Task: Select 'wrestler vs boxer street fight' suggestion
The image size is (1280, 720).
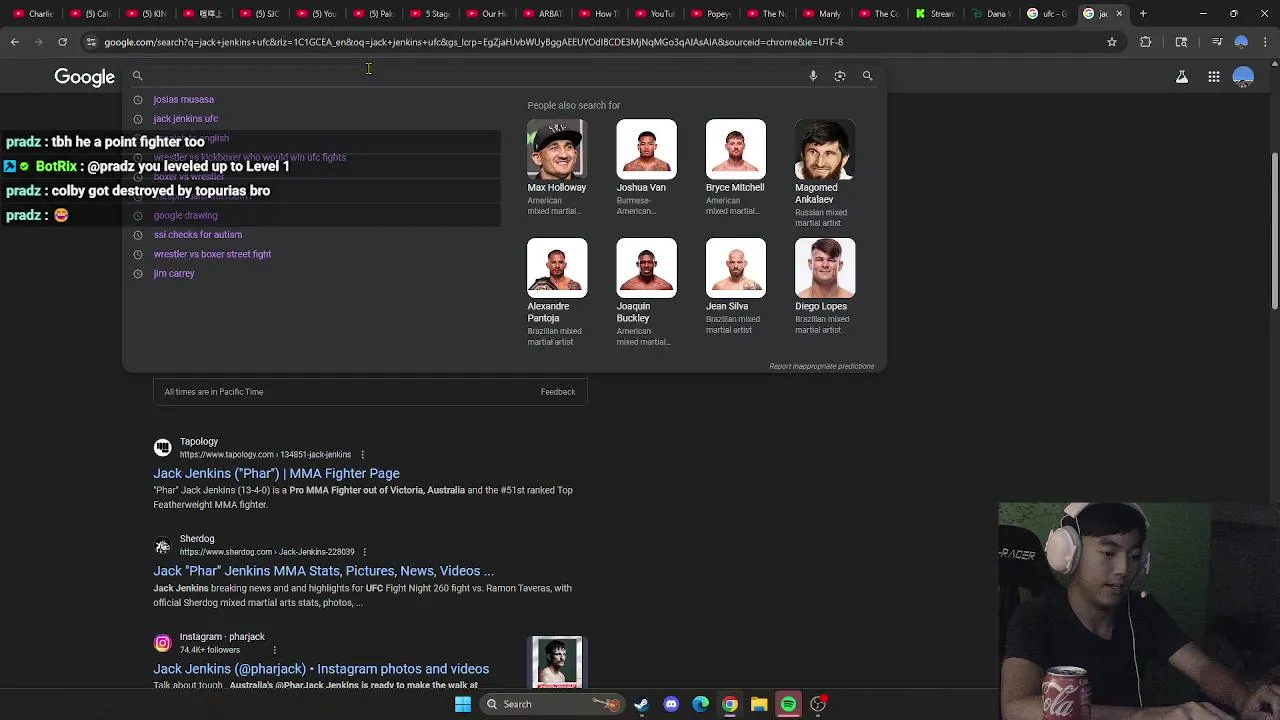Action: coord(212,254)
